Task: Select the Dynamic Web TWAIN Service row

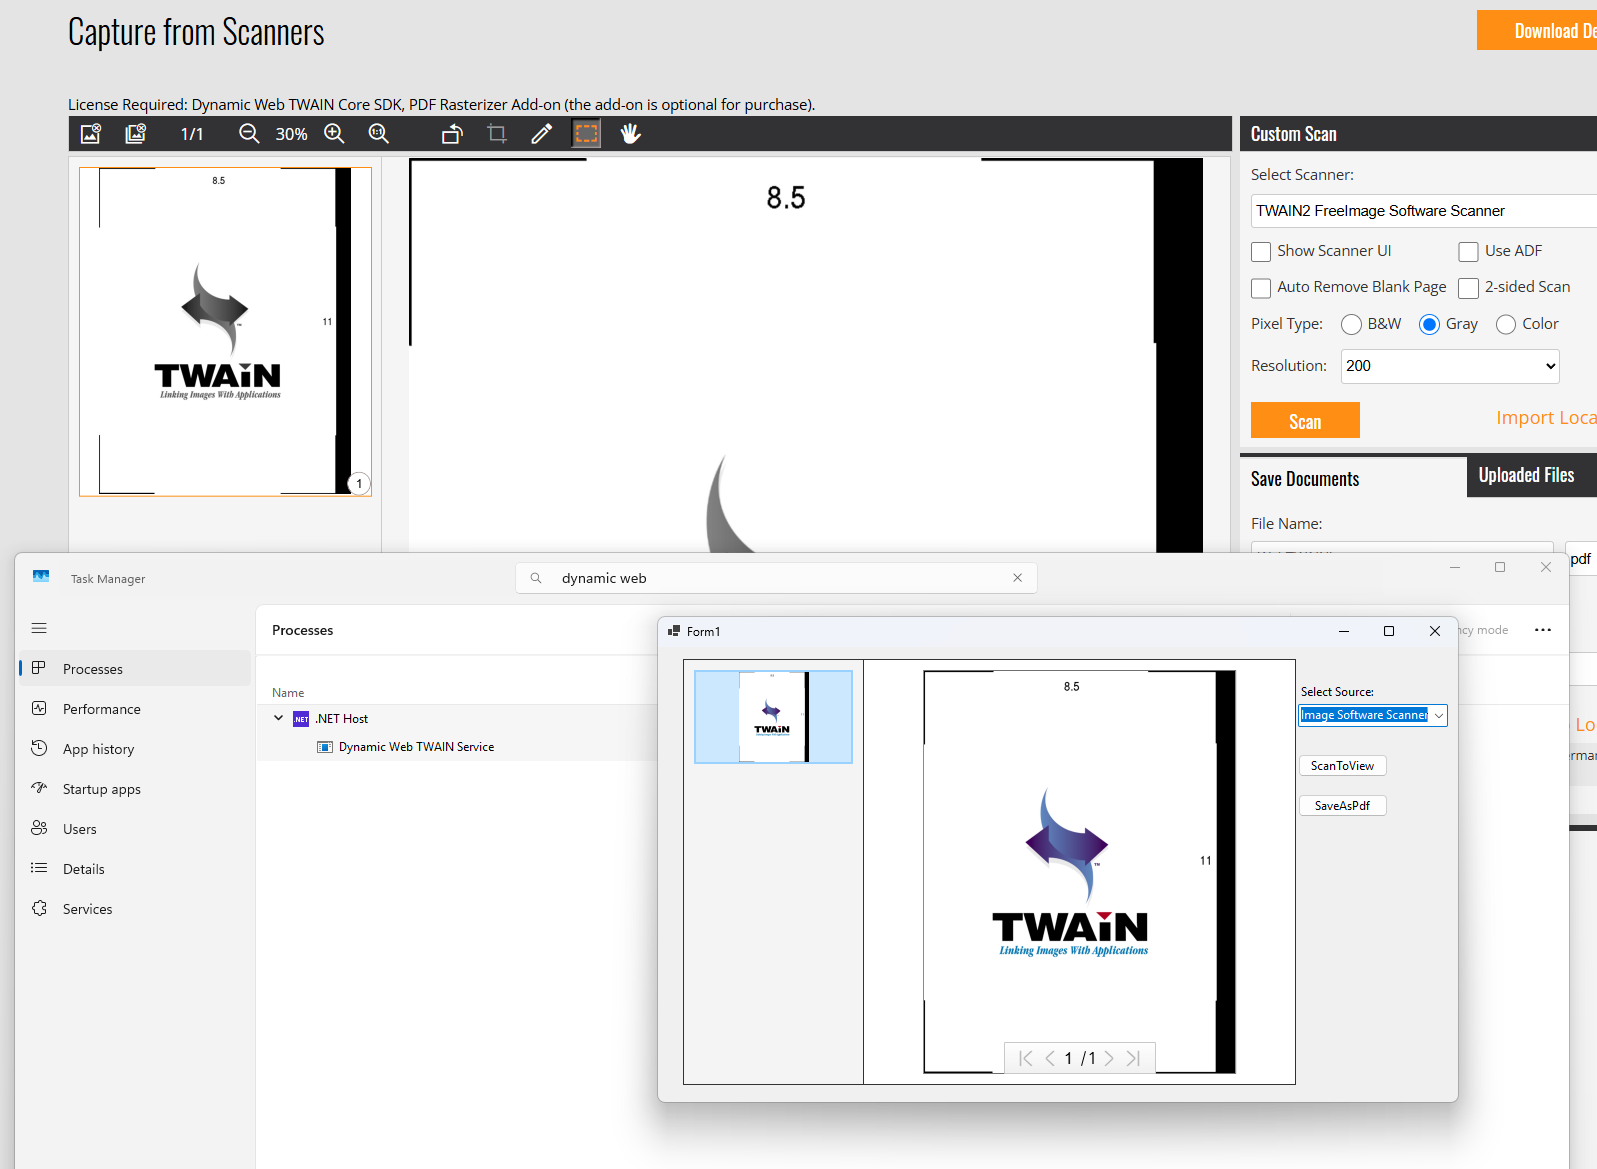Action: [x=457, y=747]
